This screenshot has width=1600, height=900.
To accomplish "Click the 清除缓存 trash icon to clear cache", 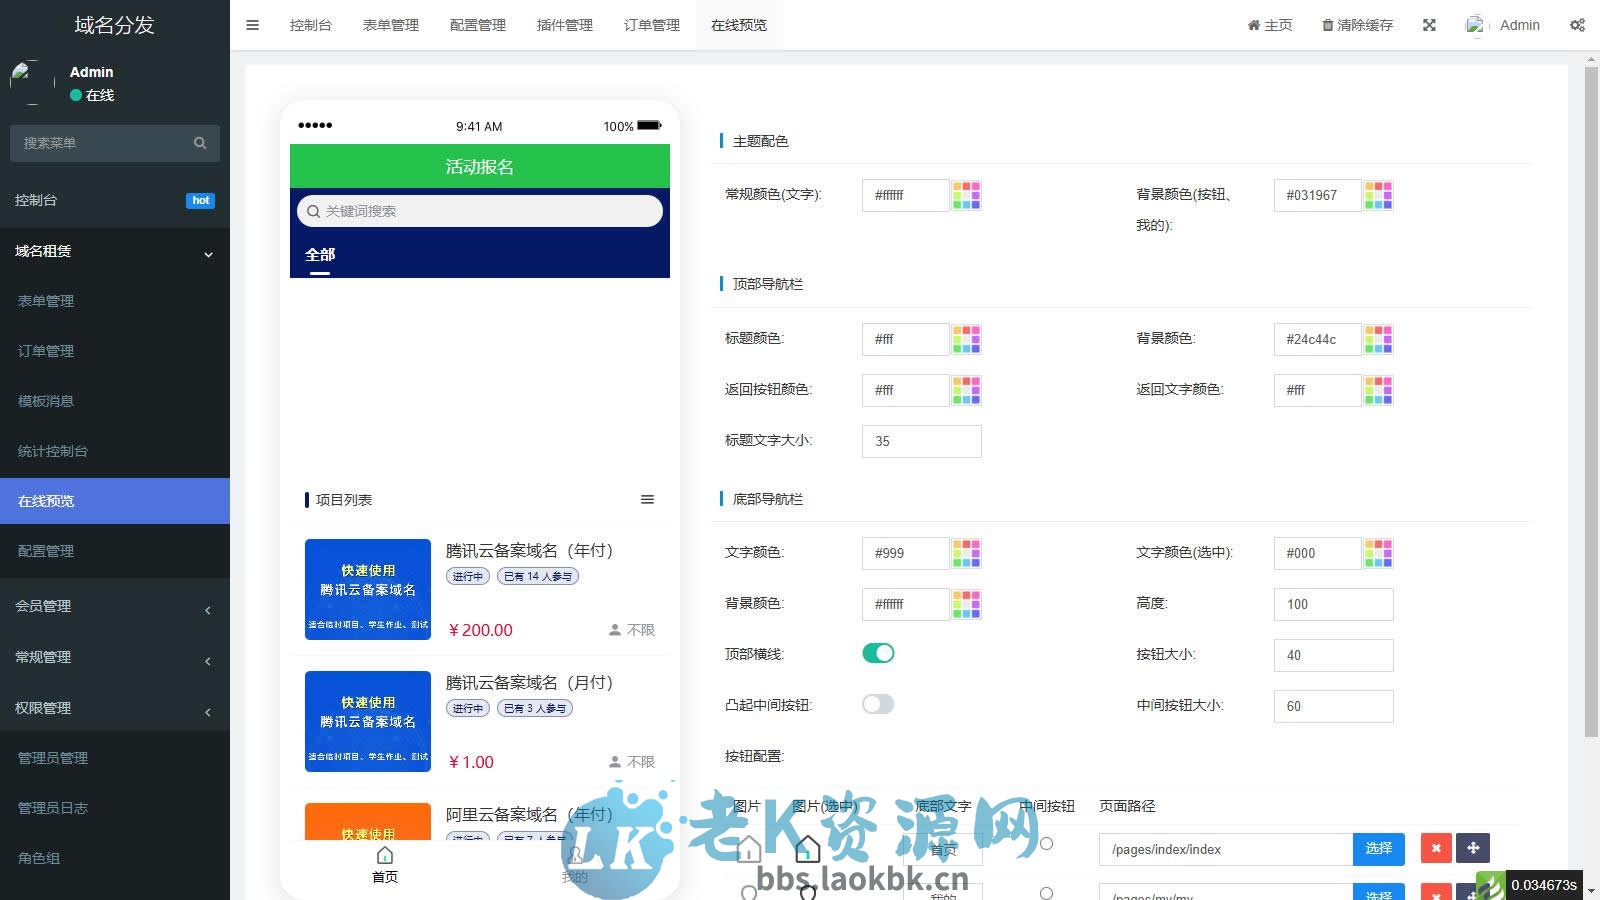I will point(1326,24).
